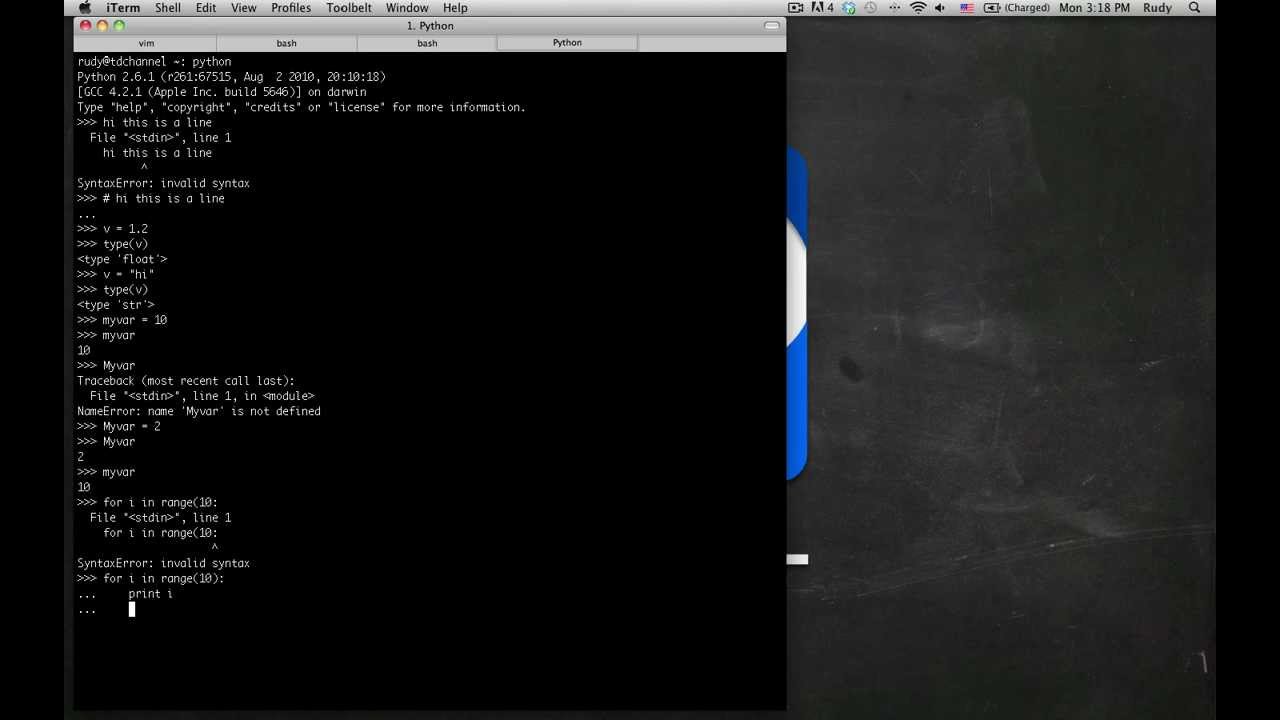This screenshot has height=720, width=1280.
Task: Click the 'v = "hi"' assignment line
Action: (128, 274)
